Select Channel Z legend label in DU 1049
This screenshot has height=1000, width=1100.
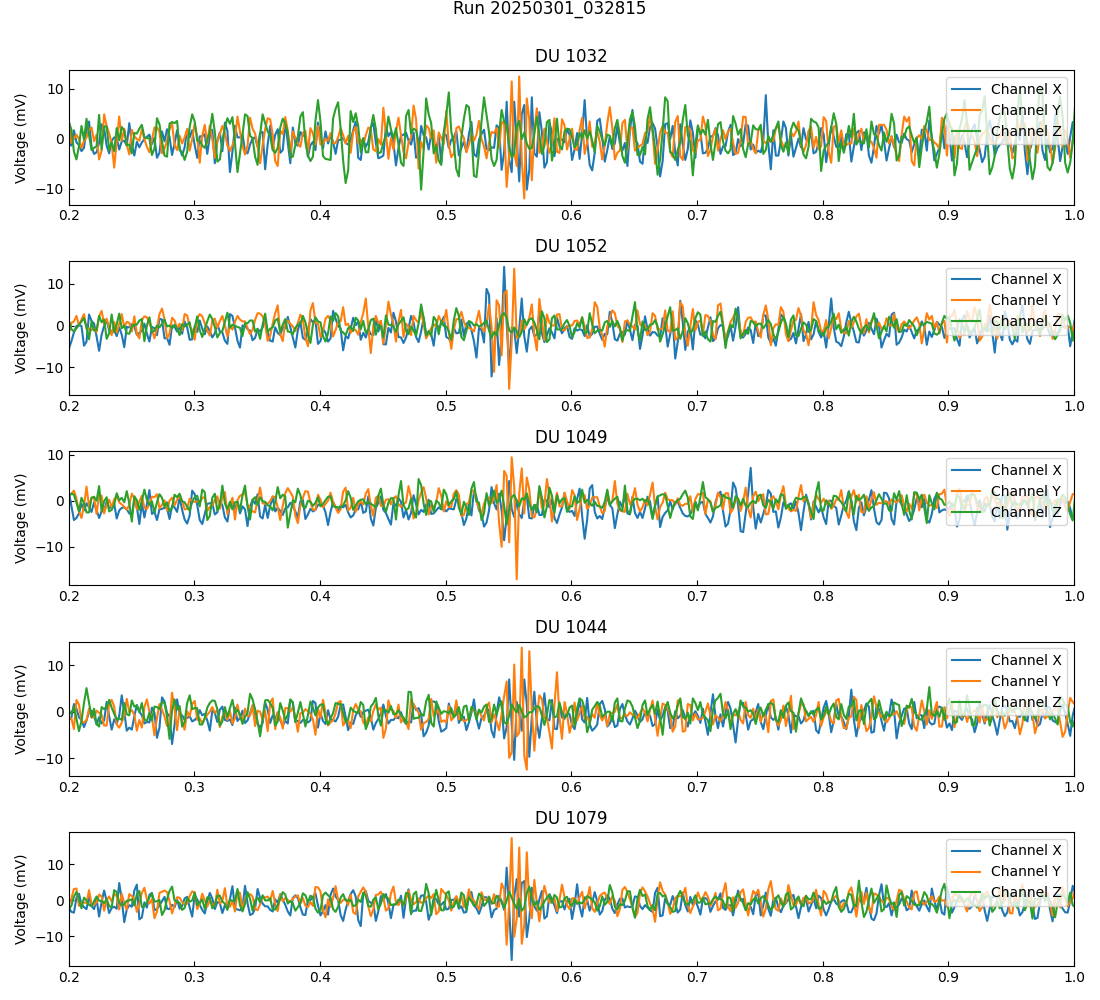(1026, 512)
